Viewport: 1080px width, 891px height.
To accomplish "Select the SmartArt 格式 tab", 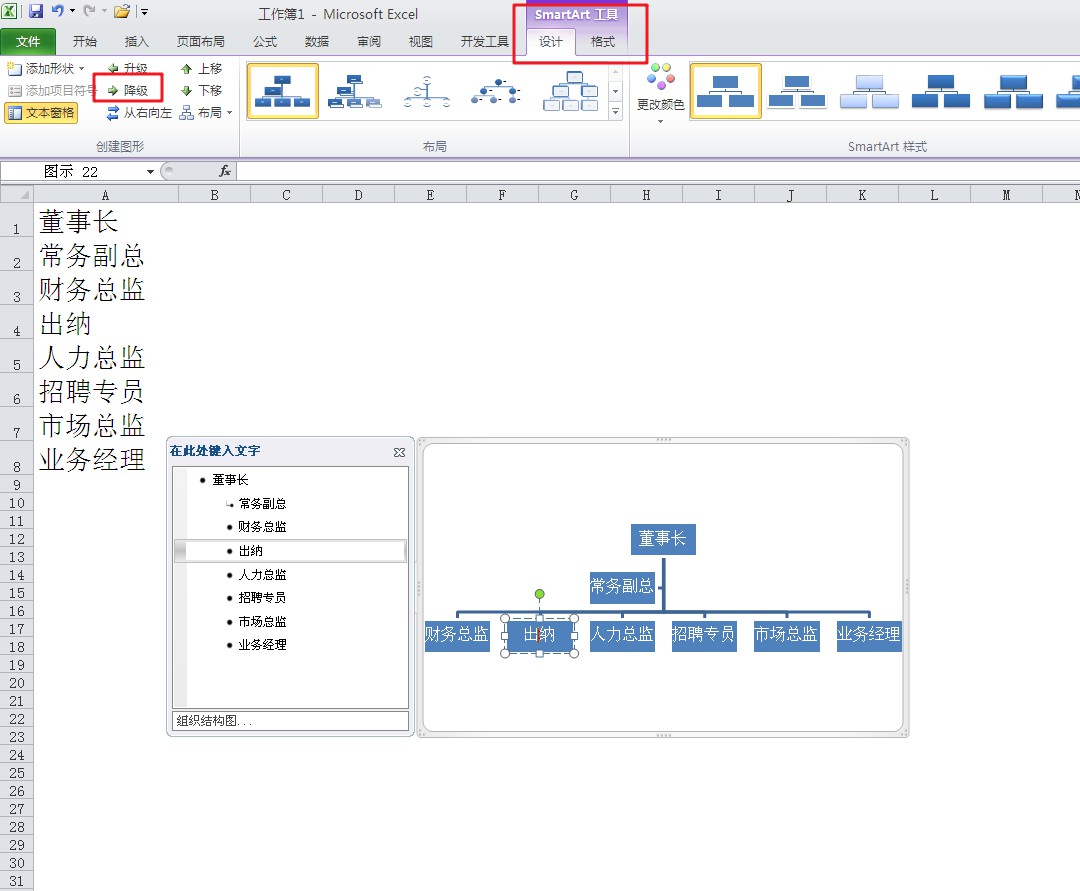I will tap(603, 41).
